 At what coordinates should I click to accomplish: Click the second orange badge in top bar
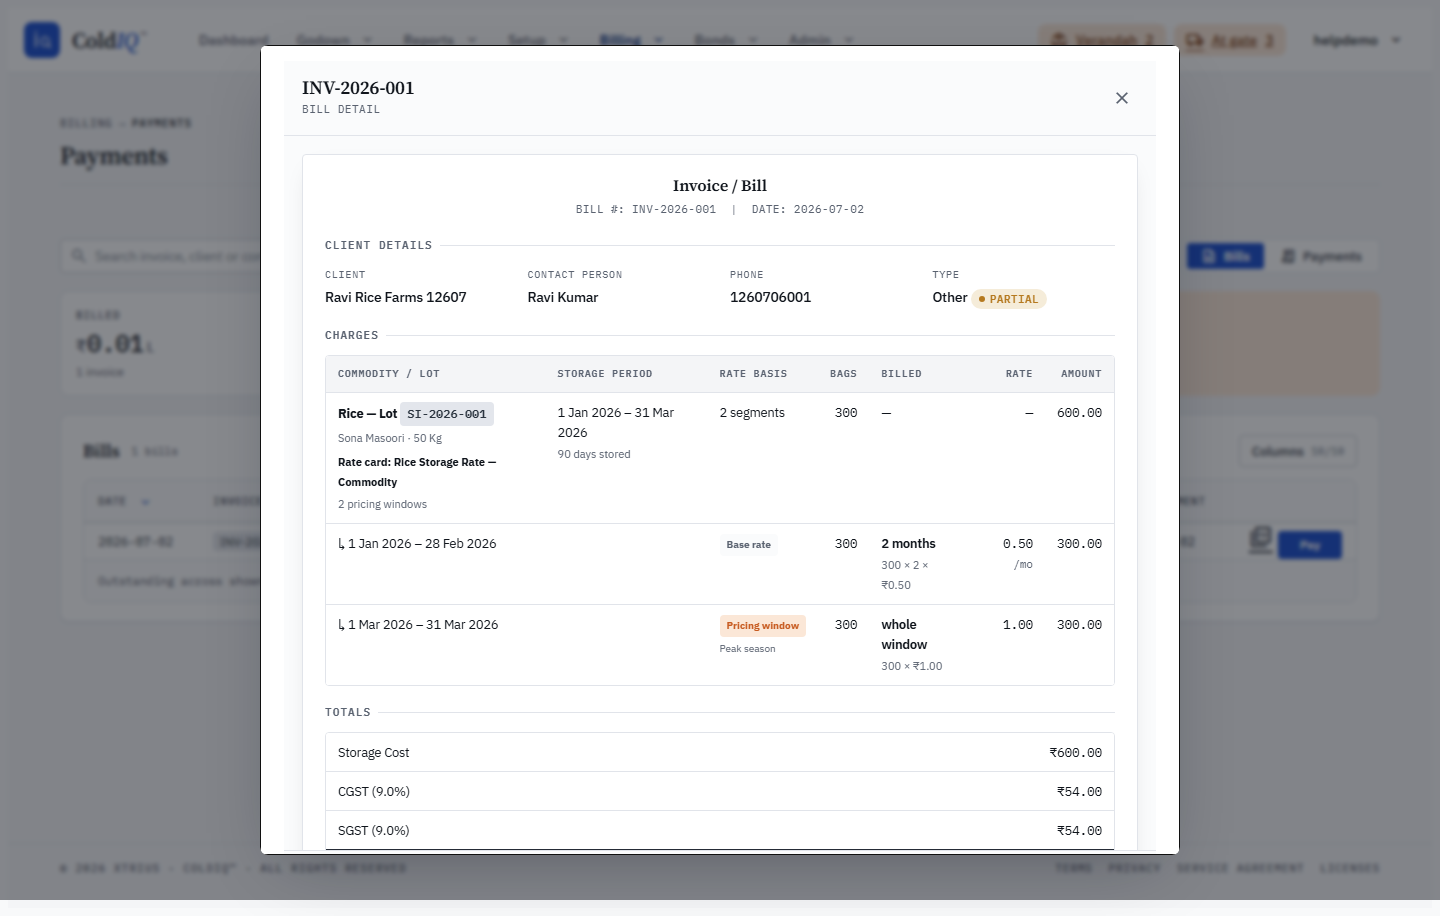click(1230, 40)
